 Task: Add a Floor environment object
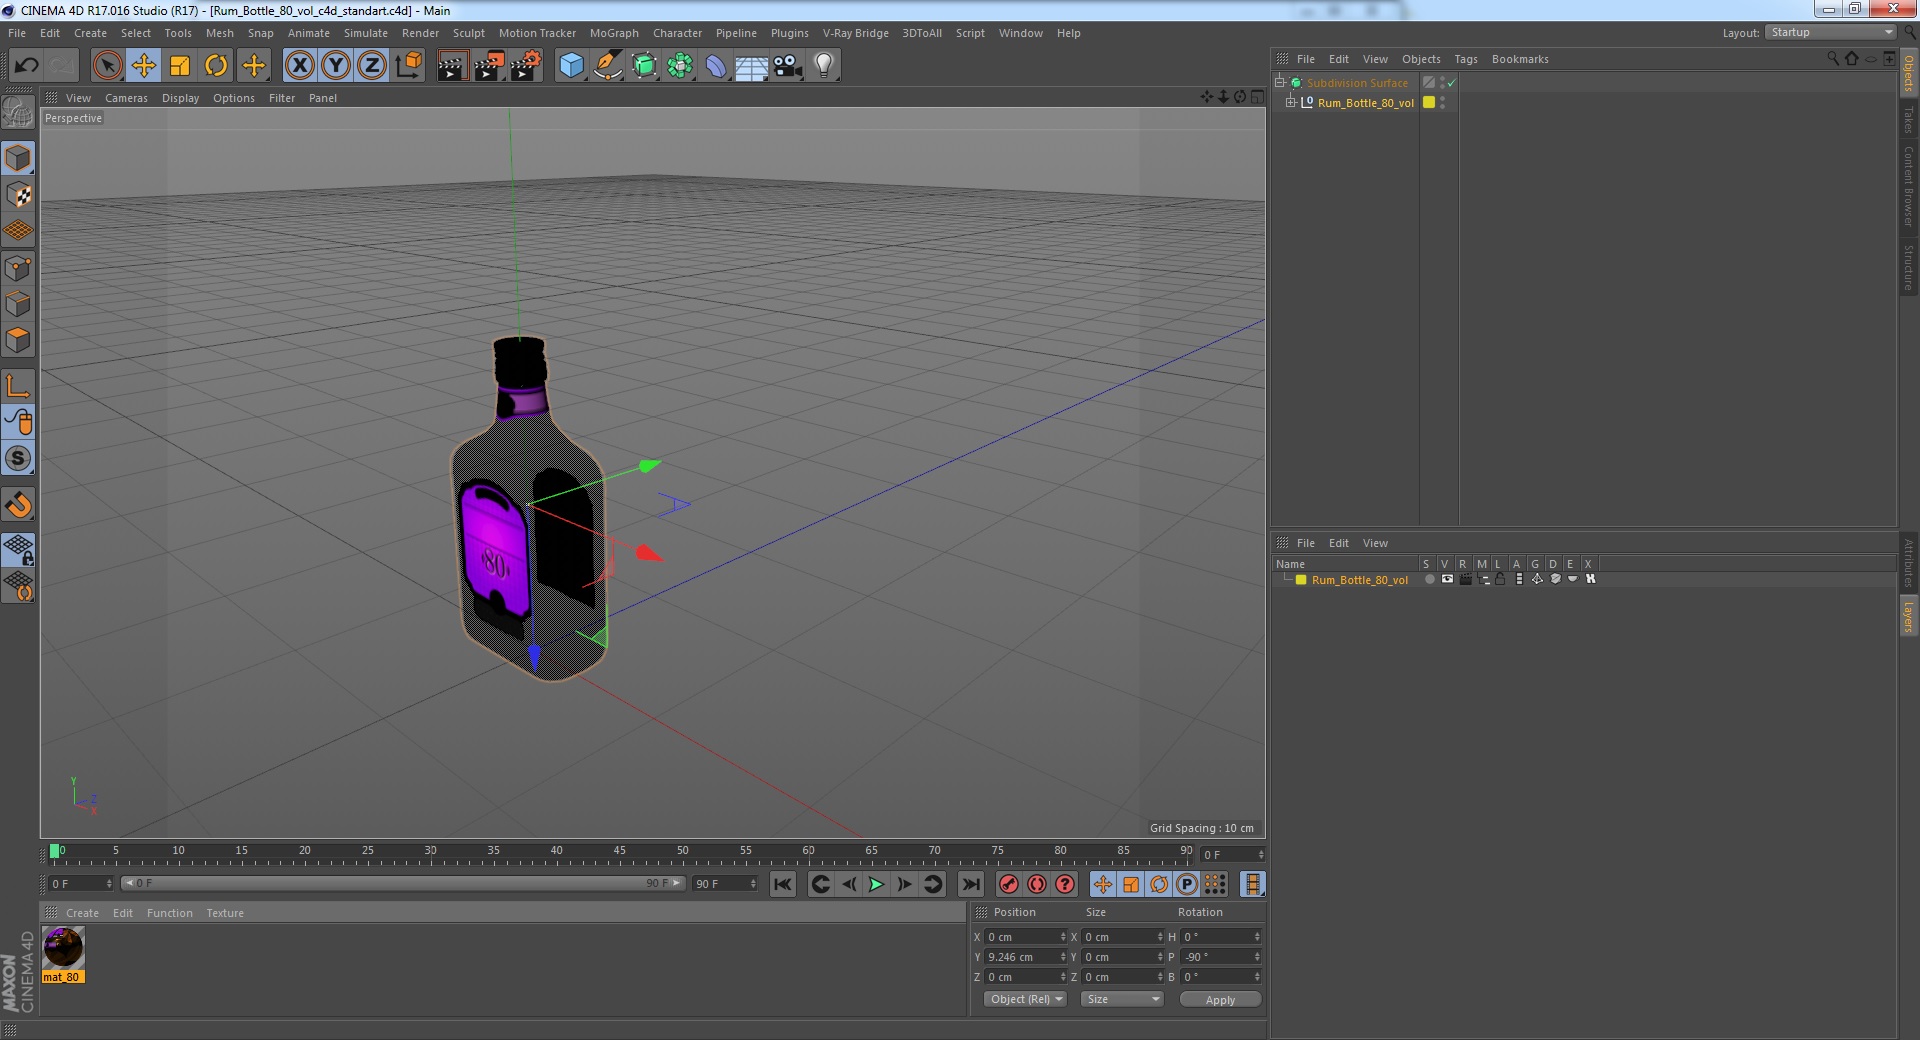click(x=752, y=66)
